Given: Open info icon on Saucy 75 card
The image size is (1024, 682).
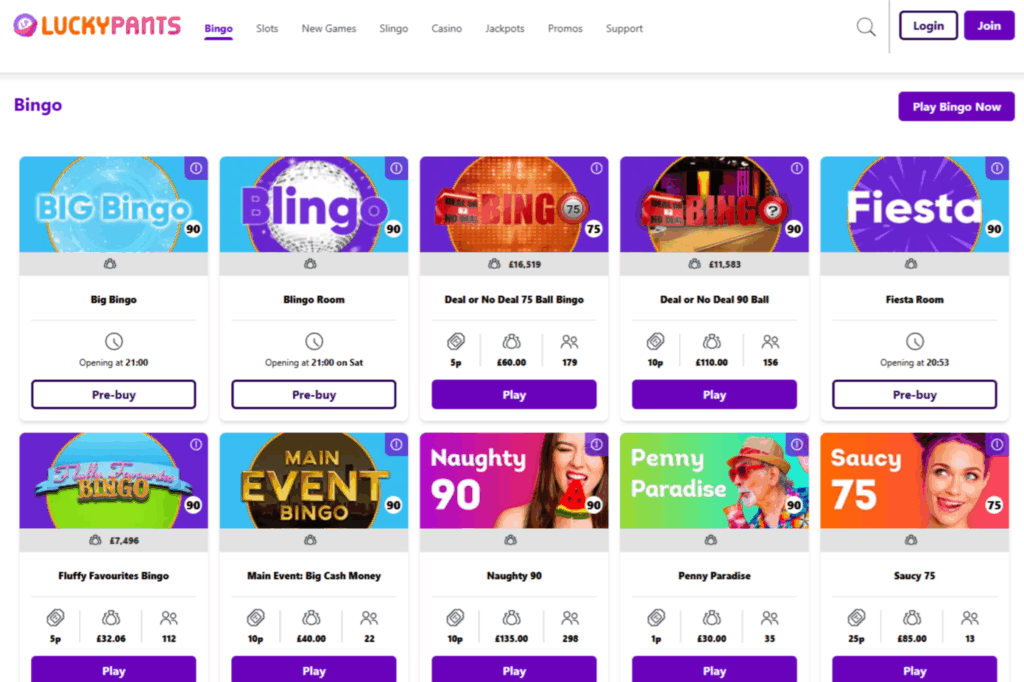Looking at the screenshot, I should [x=996, y=443].
